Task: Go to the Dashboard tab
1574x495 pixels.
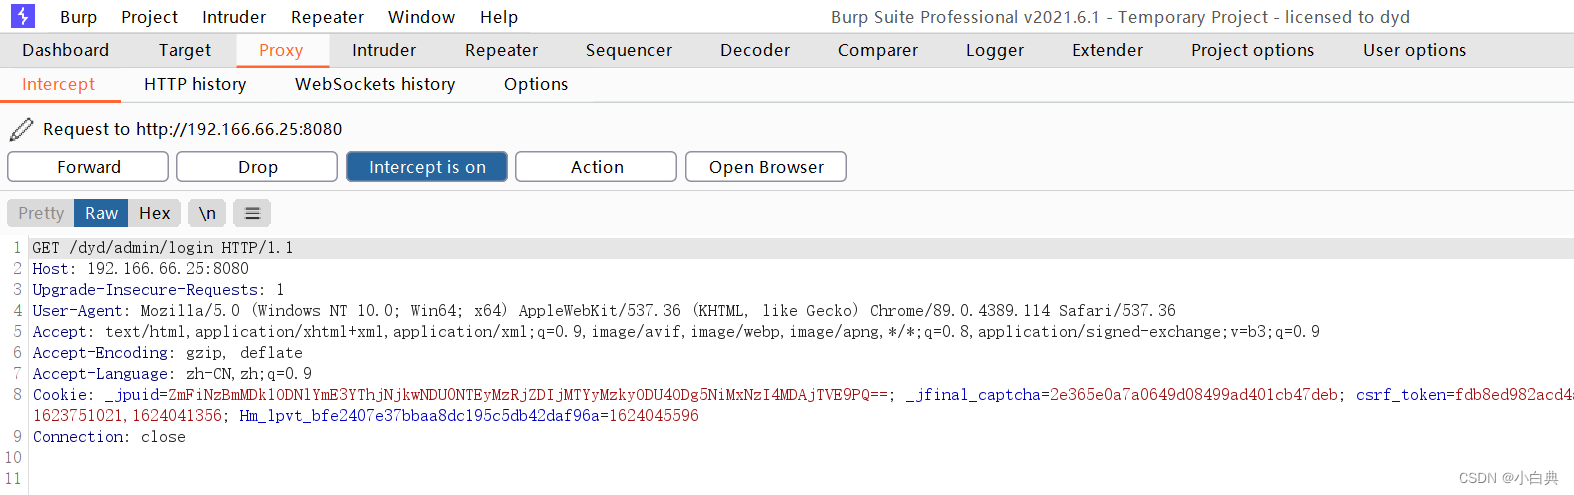Action: pyautogui.click(x=66, y=50)
